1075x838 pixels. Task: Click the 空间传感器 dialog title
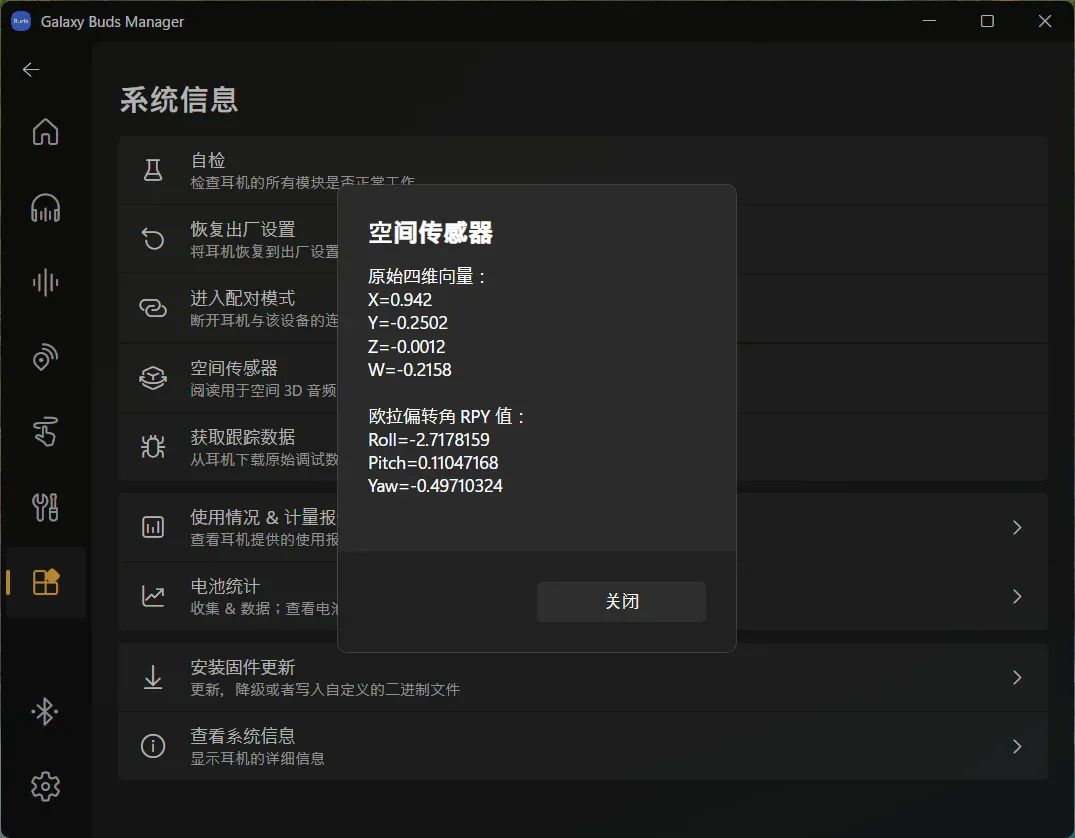pyautogui.click(x=430, y=232)
